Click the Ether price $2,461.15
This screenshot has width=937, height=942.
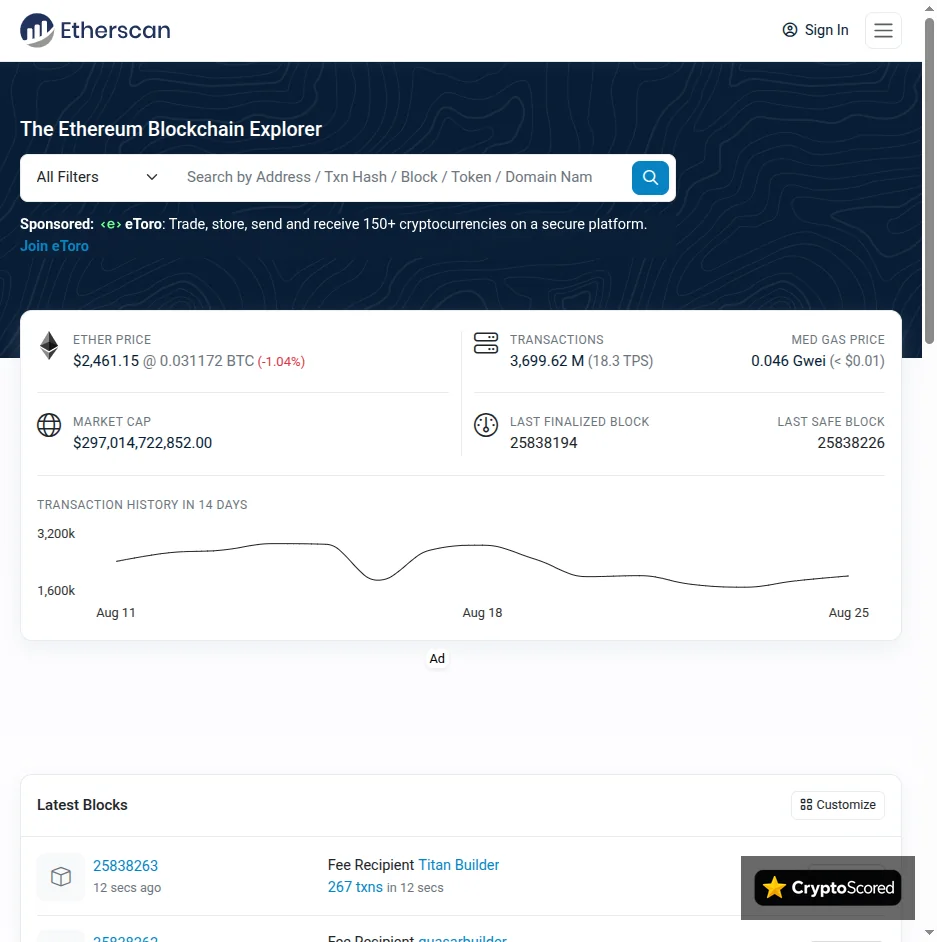[106, 361]
